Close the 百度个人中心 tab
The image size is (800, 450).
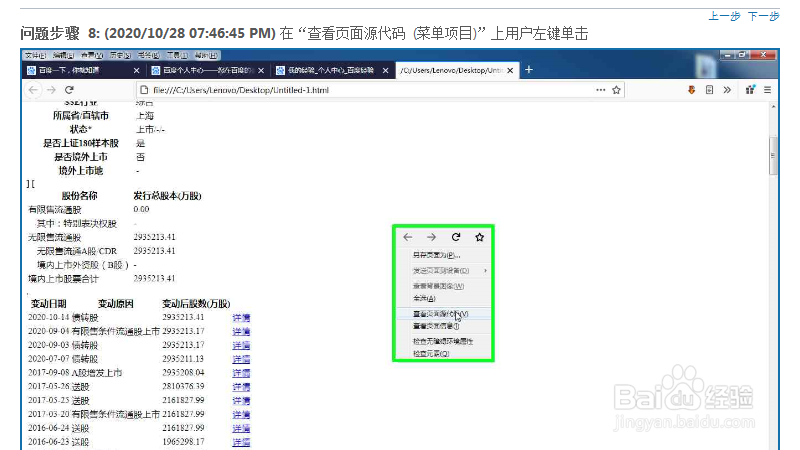pos(261,70)
